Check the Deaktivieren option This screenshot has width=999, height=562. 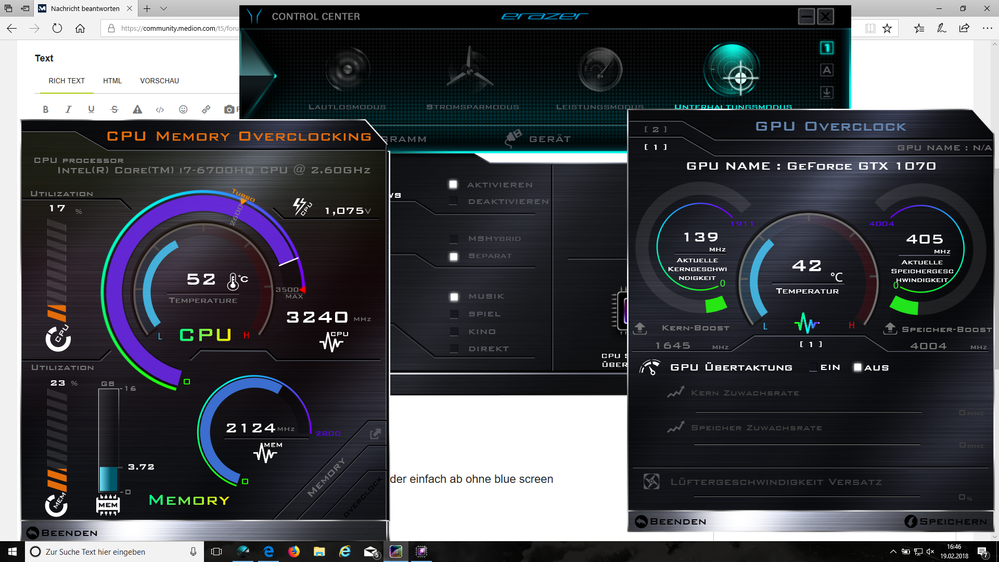tap(453, 202)
